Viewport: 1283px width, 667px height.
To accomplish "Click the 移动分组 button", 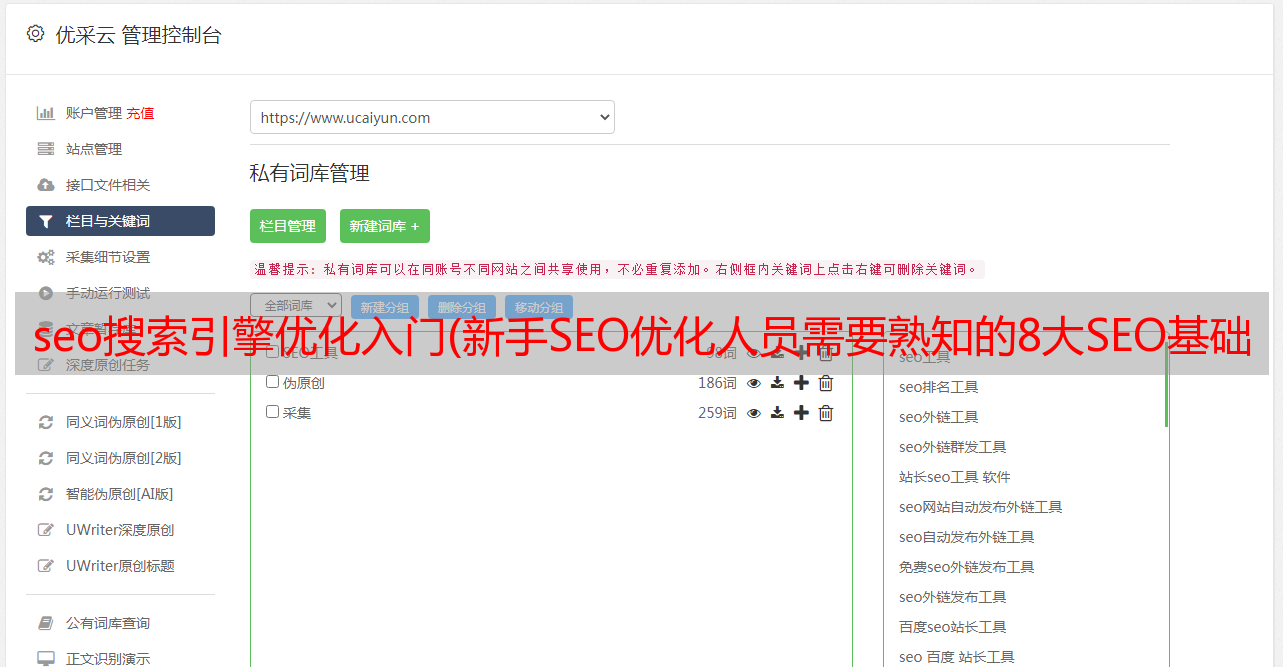I will tap(539, 307).
